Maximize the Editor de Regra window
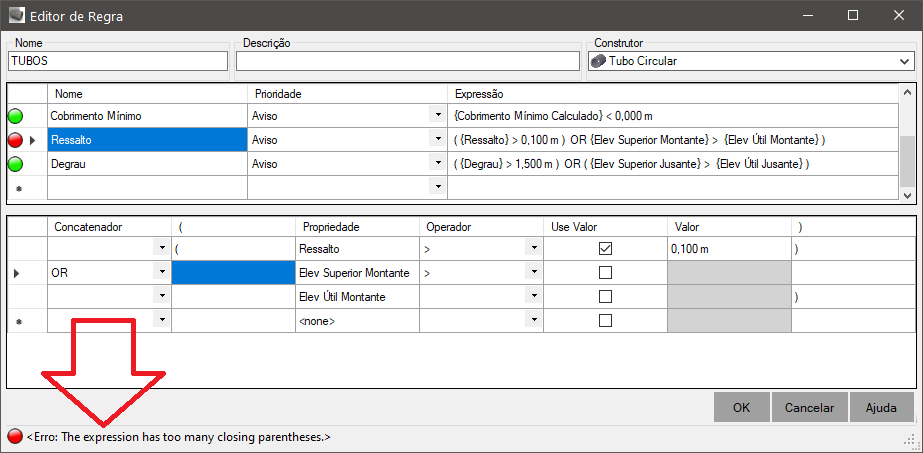 tap(852, 16)
